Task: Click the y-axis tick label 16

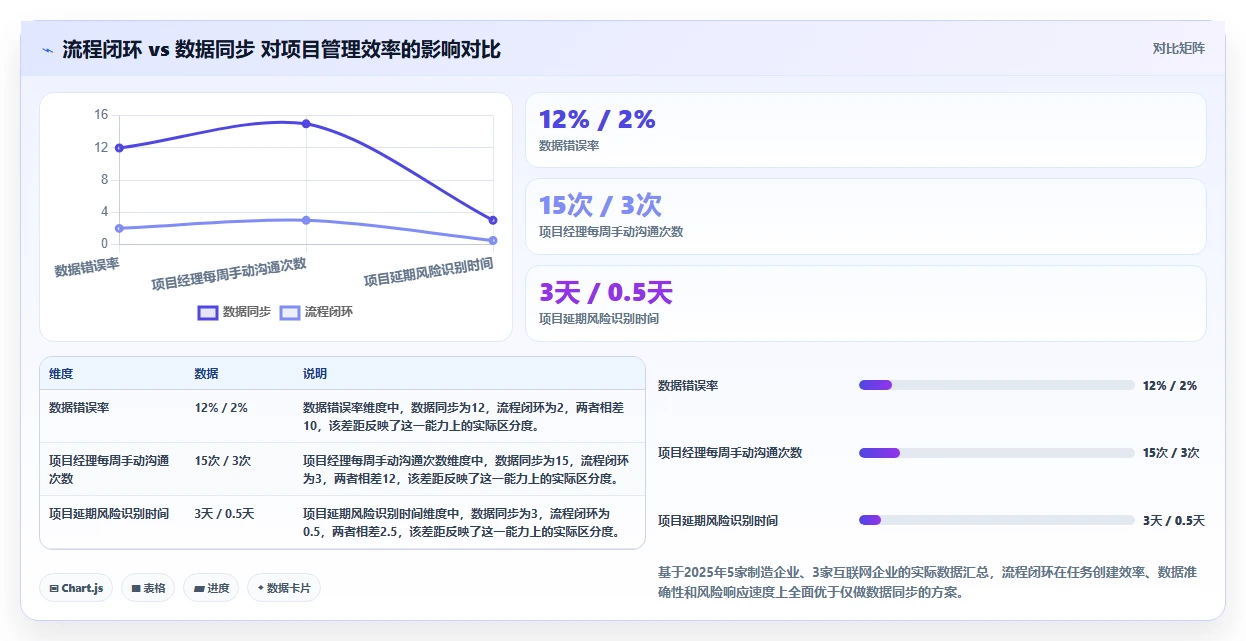Action: (101, 115)
